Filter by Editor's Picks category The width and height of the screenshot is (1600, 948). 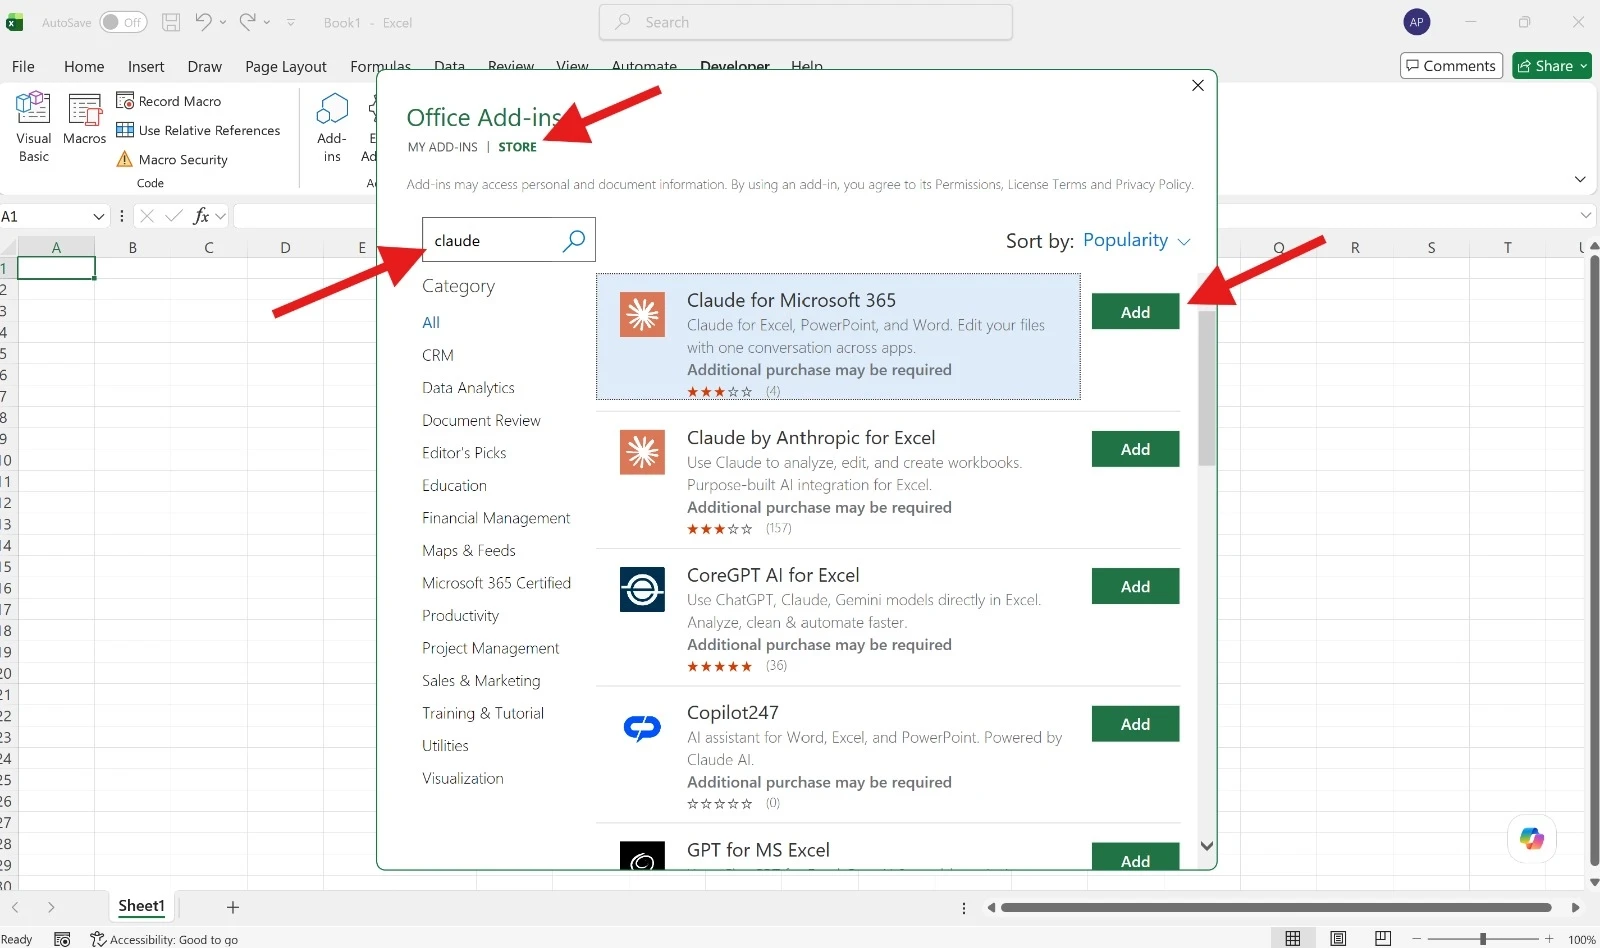(x=464, y=453)
